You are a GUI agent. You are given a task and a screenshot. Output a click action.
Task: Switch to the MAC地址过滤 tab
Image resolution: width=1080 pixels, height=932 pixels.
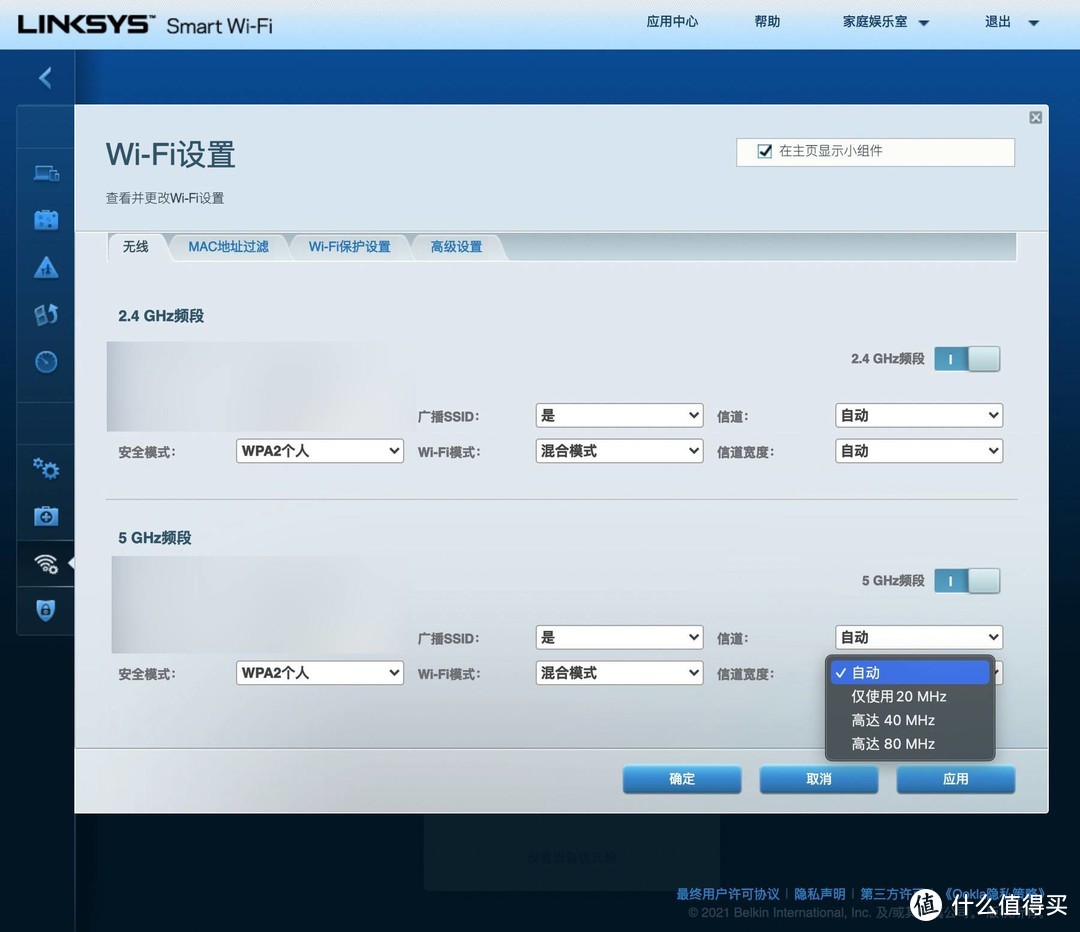point(228,246)
